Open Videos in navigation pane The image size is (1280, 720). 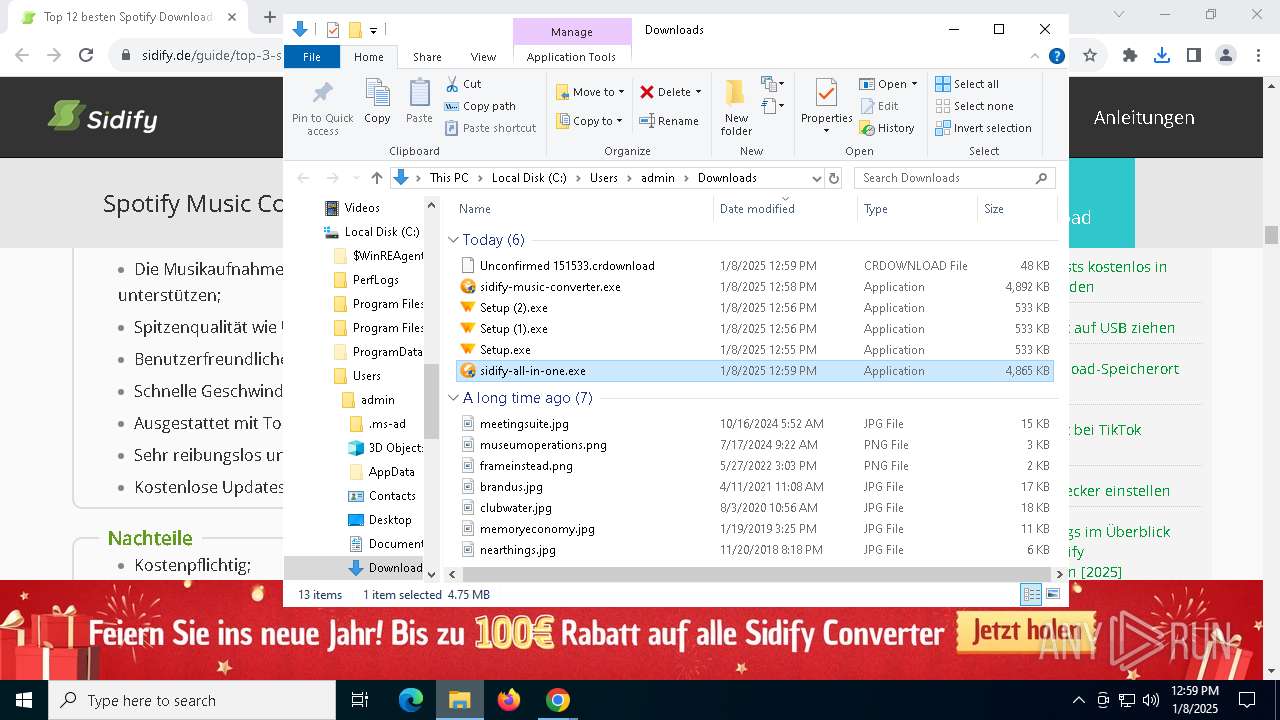[362, 208]
